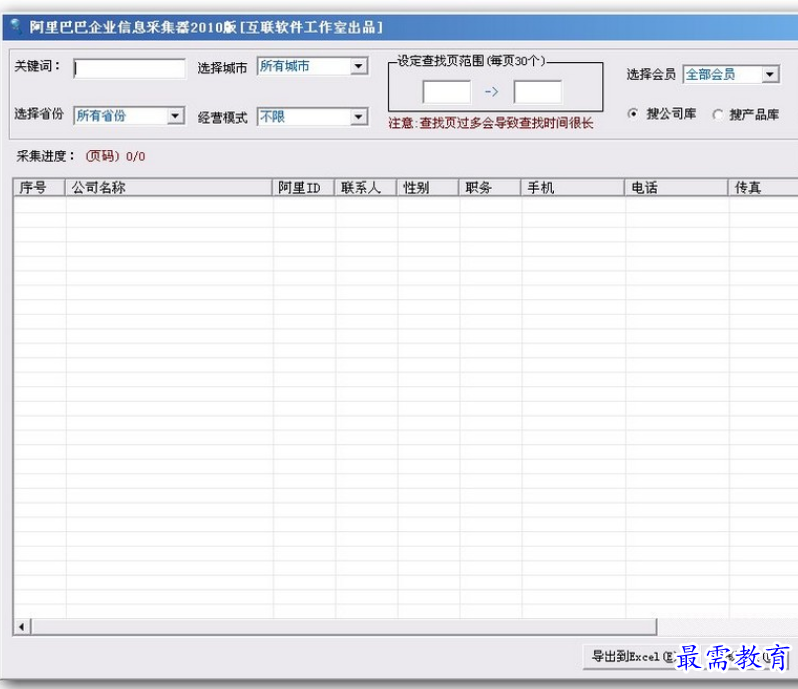Open the 选择省份 province dropdown
Viewport: 798px width, 689px height.
pos(129,116)
